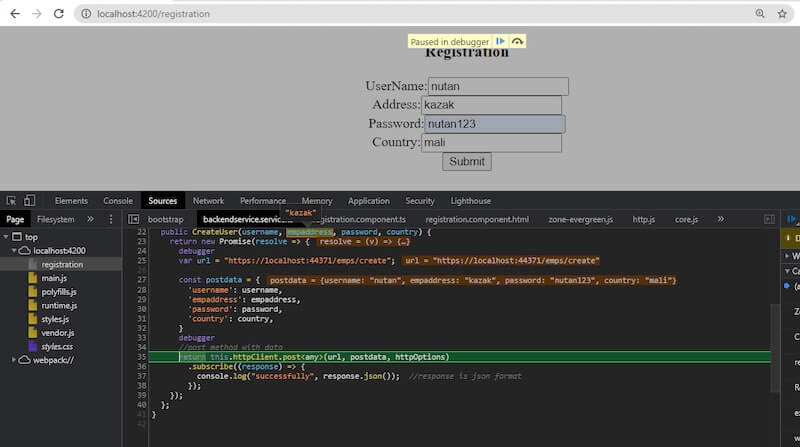Go back to the previous browser page
This screenshot has height=447, width=800.
(15, 14)
